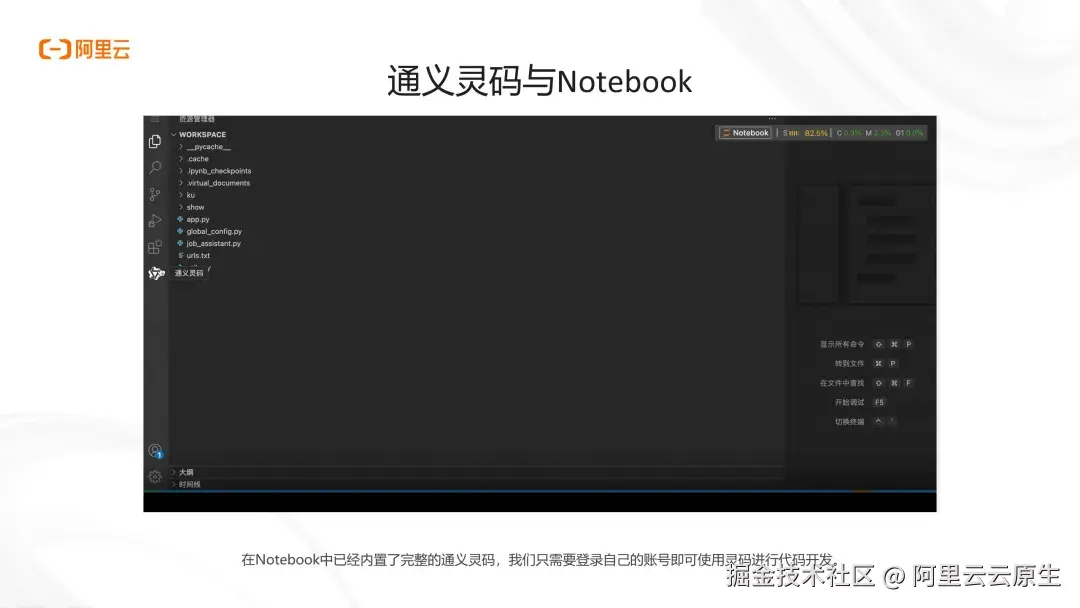The height and width of the screenshot is (608, 1080).
Task: Open the Accounts icon with badge
Action: point(156,451)
